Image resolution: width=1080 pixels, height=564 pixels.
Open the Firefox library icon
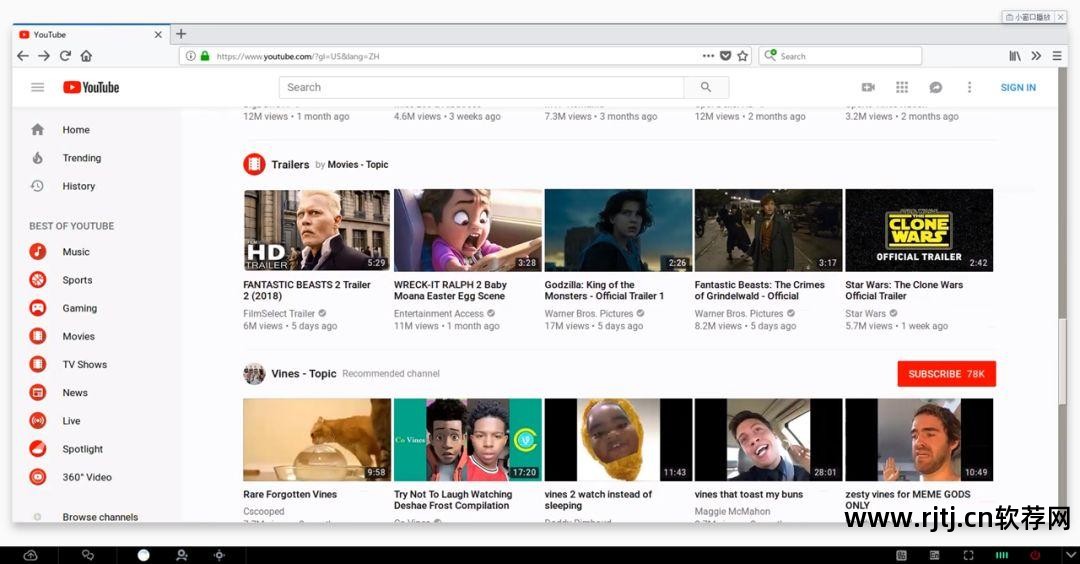click(x=1015, y=56)
